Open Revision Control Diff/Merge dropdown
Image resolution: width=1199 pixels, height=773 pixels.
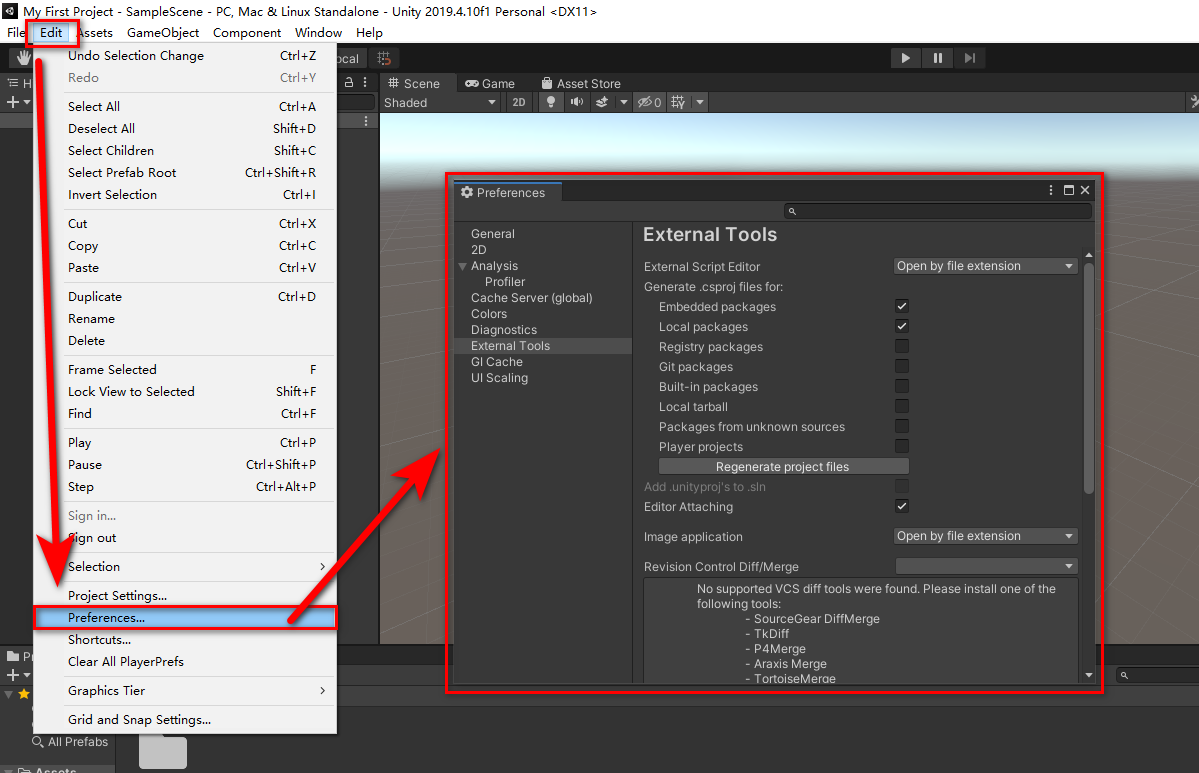coord(986,567)
